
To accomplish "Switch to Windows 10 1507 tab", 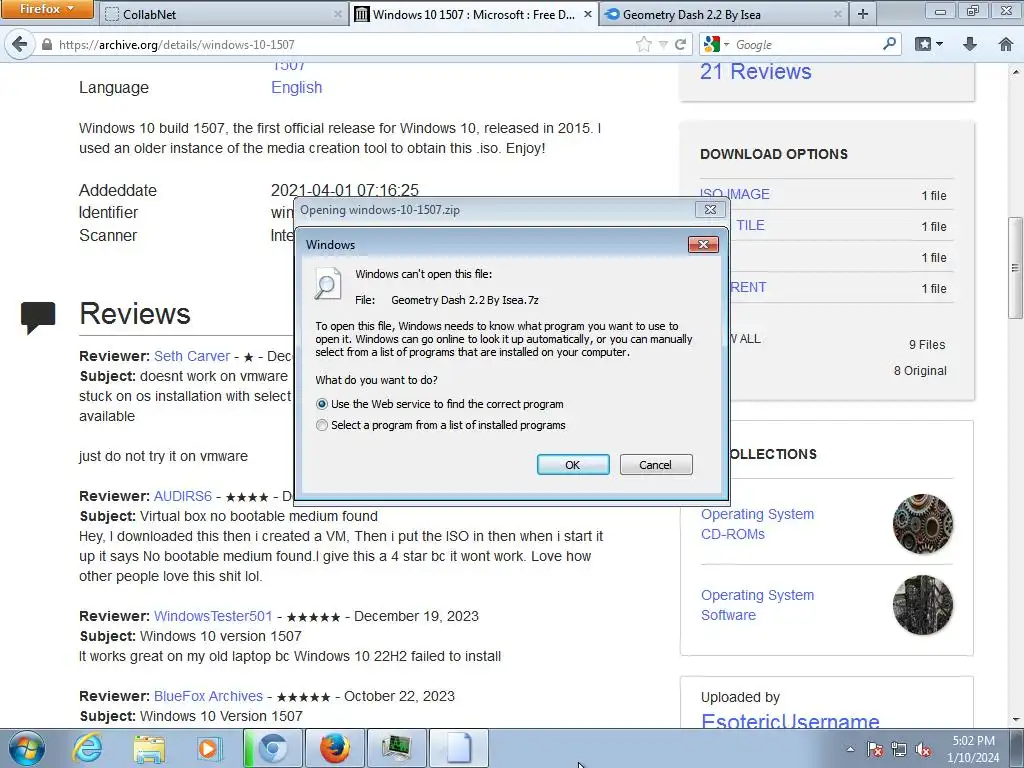I will tap(473, 14).
